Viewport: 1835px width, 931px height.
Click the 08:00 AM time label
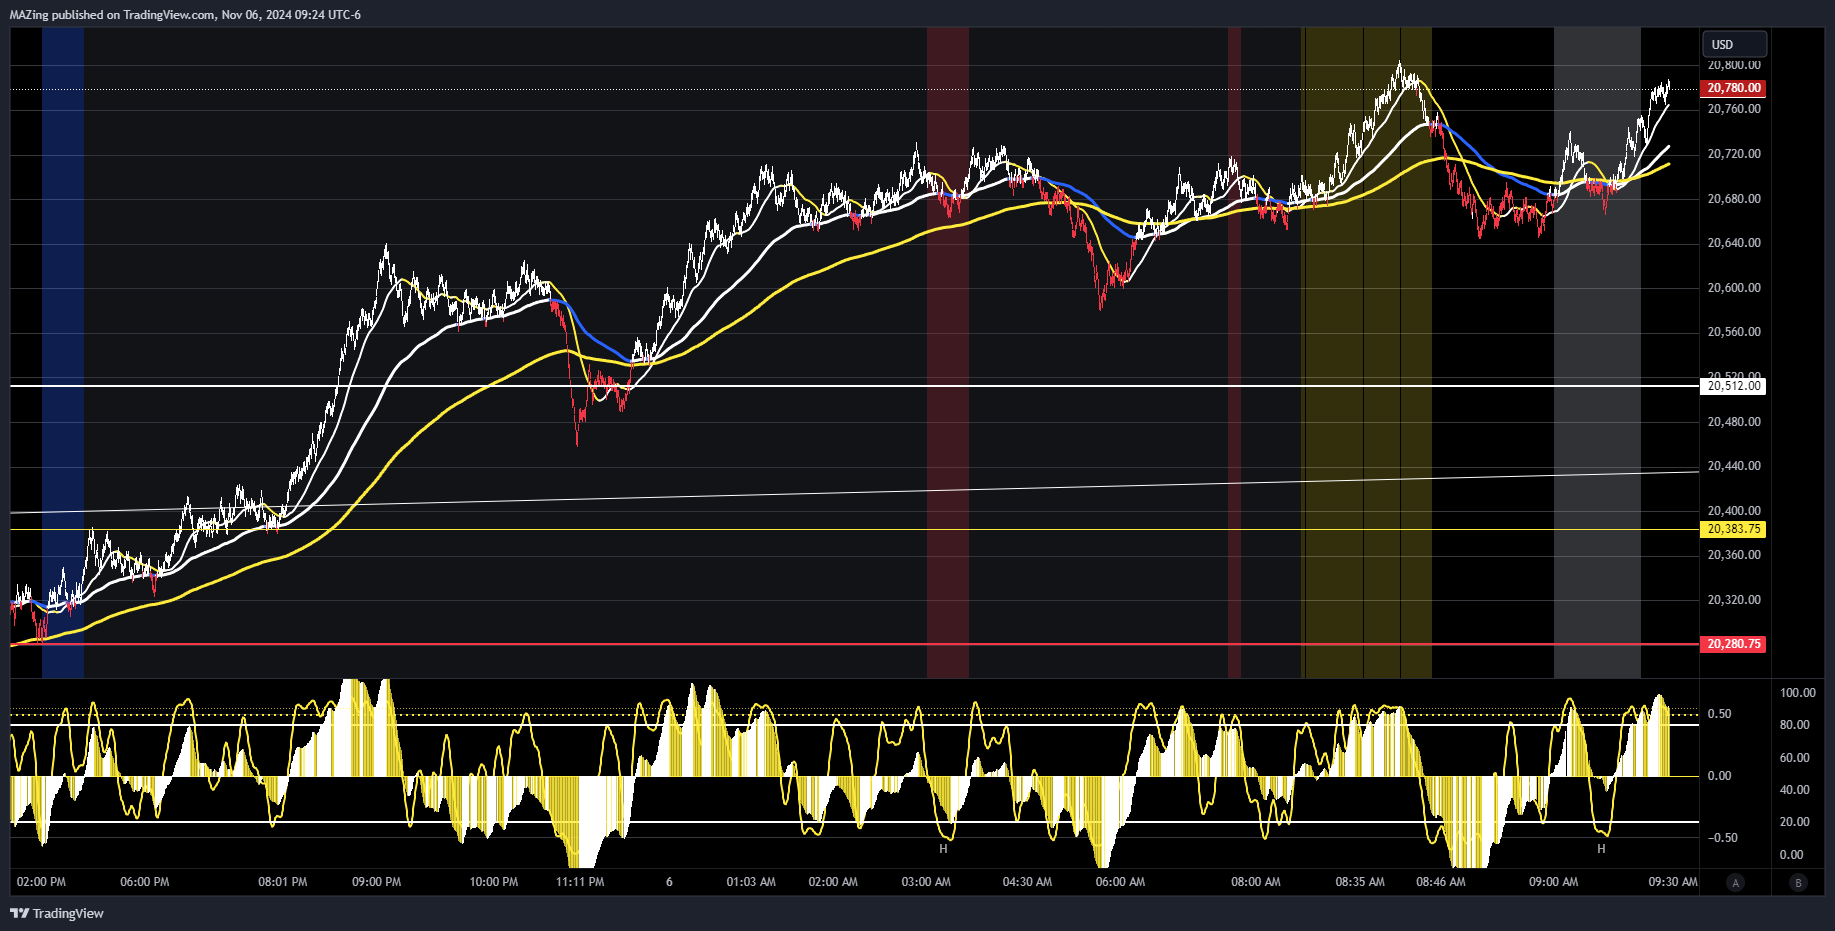tap(1256, 882)
